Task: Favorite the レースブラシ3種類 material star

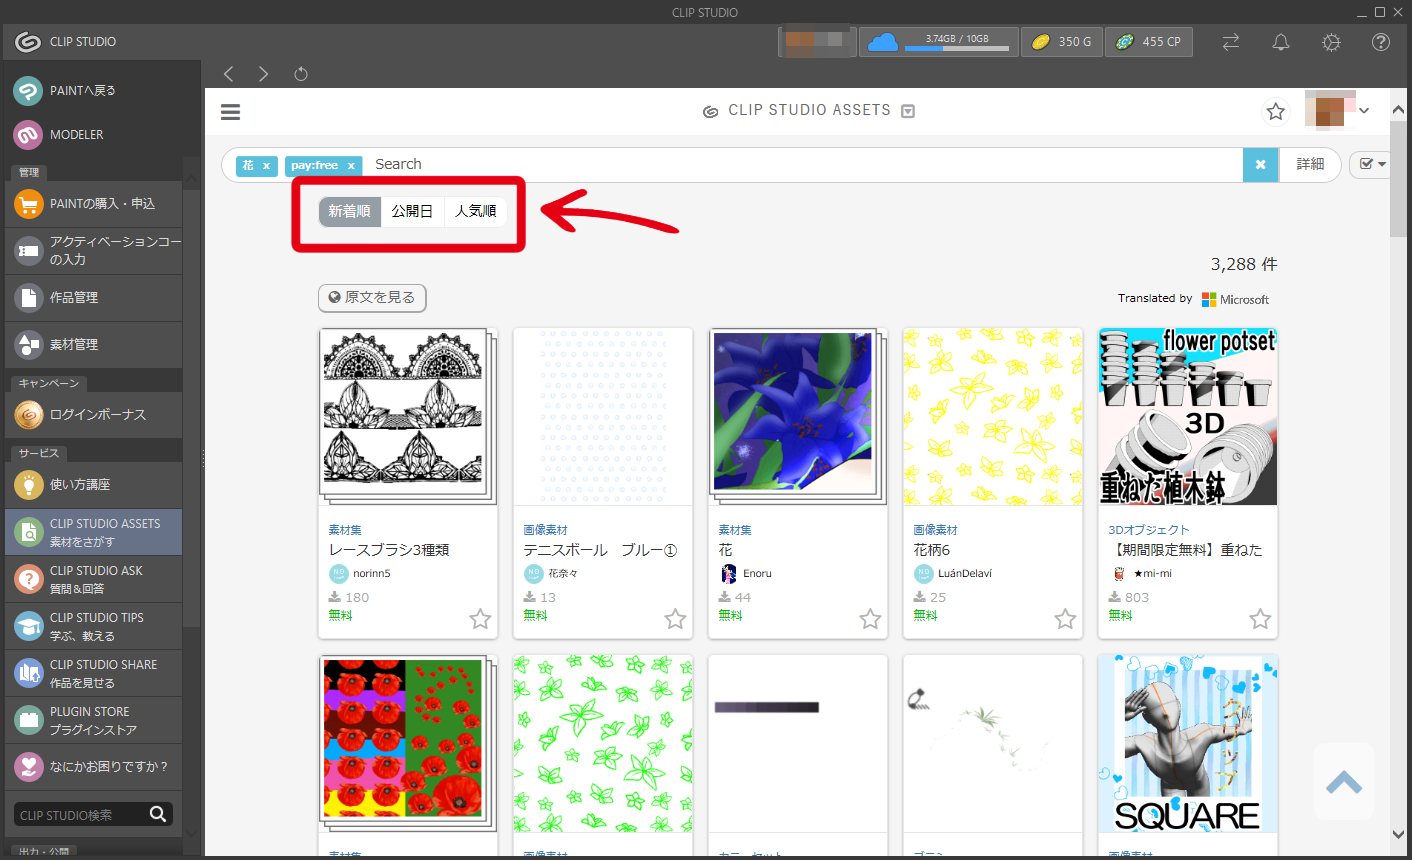Action: 480,619
